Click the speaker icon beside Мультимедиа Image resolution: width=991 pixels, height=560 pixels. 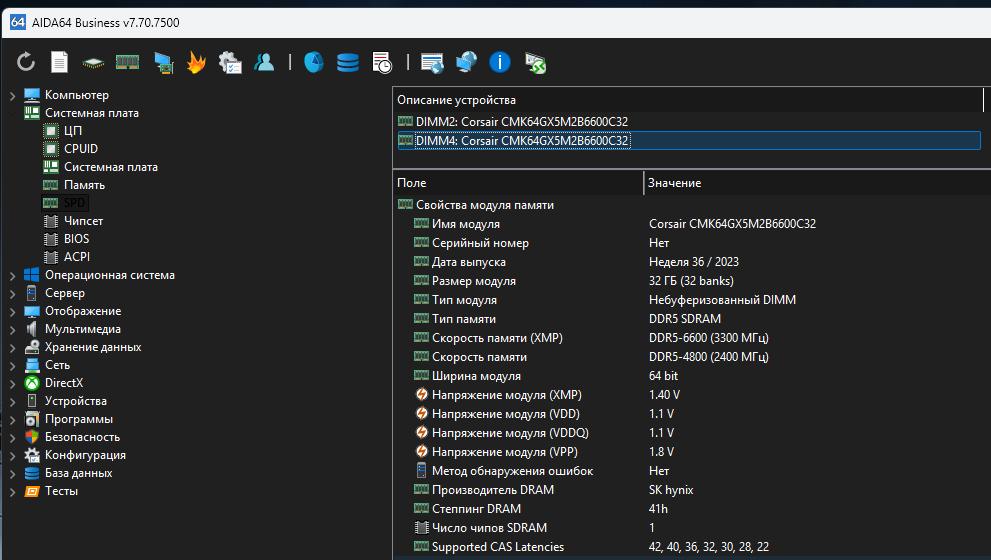point(32,329)
